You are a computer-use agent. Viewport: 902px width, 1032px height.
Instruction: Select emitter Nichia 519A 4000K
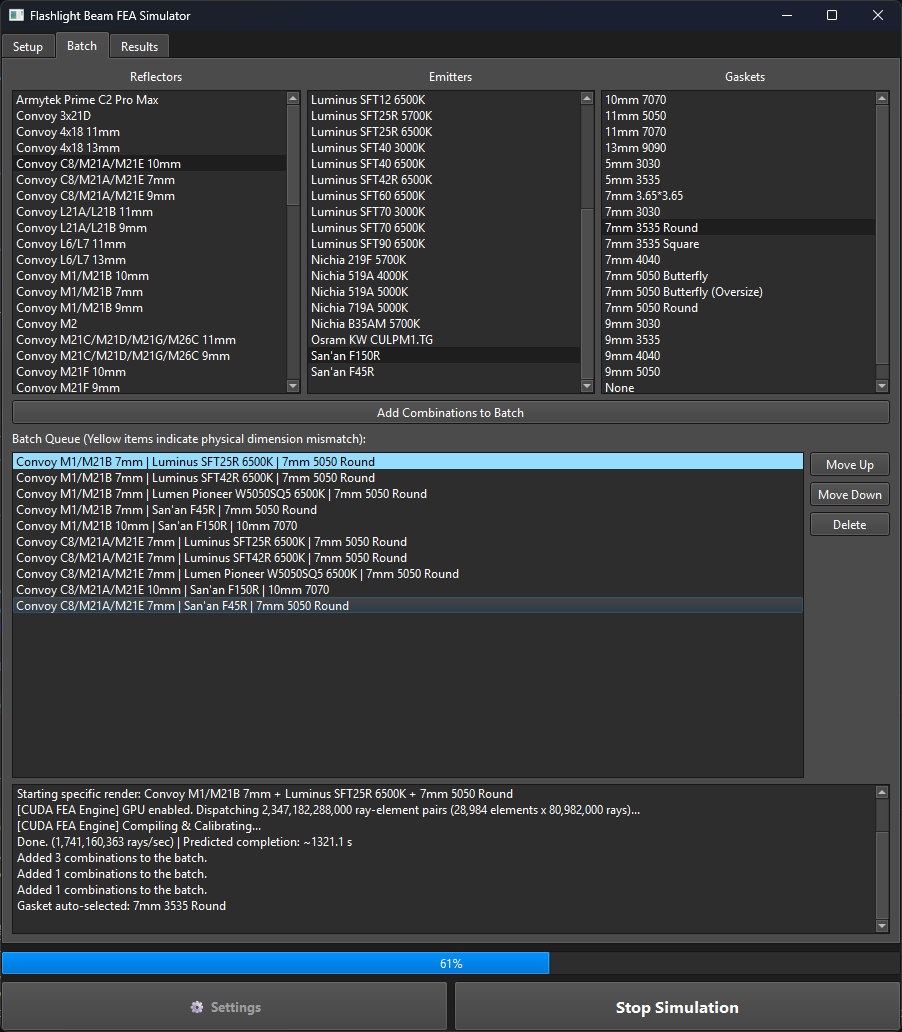444,276
